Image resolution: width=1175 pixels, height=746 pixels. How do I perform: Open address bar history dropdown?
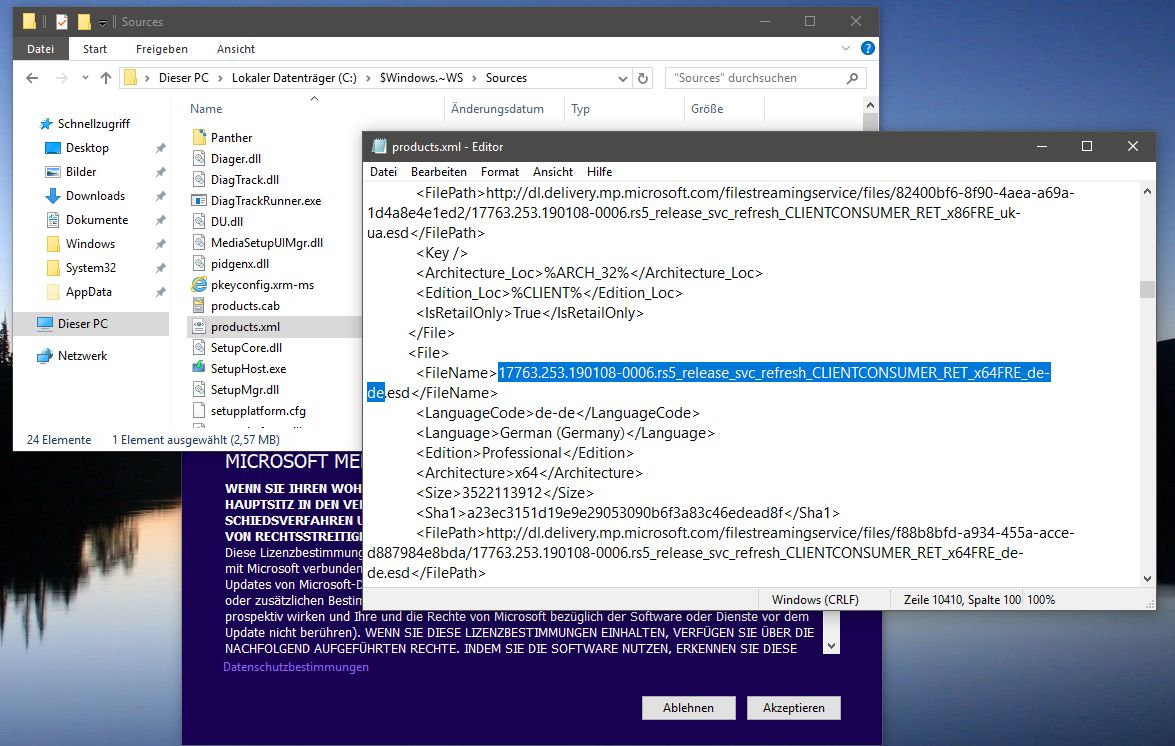coord(622,79)
